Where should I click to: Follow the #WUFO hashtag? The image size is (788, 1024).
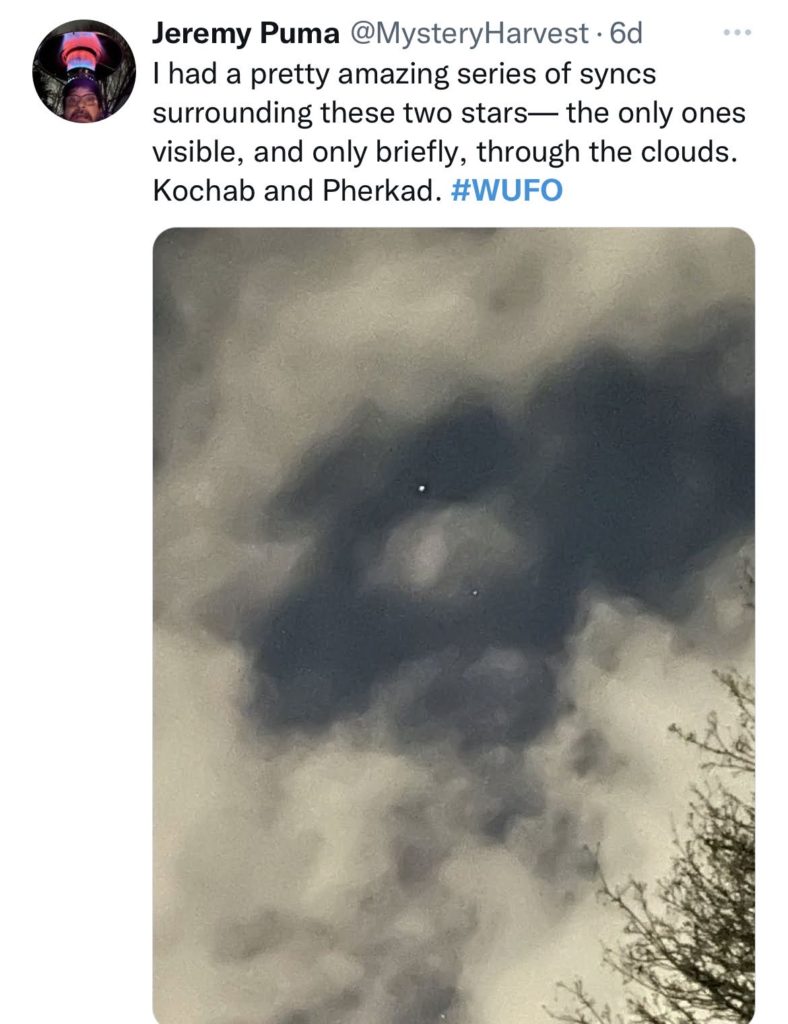coord(507,190)
